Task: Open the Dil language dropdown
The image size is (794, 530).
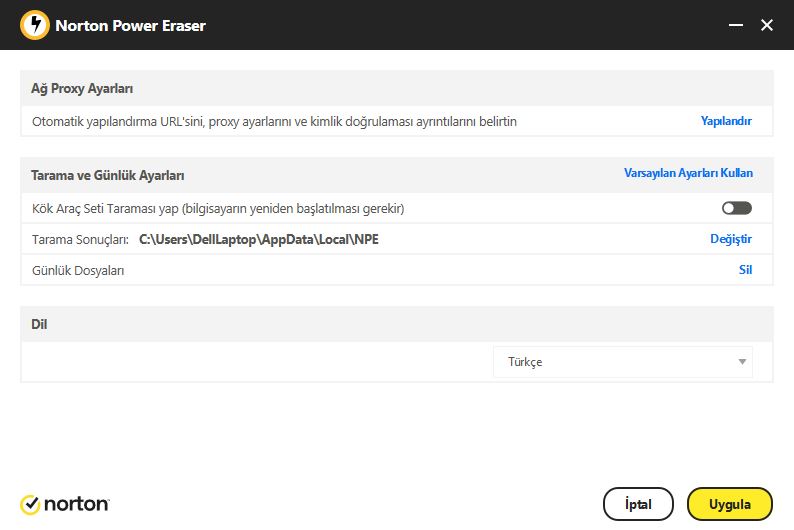Action: (x=623, y=362)
